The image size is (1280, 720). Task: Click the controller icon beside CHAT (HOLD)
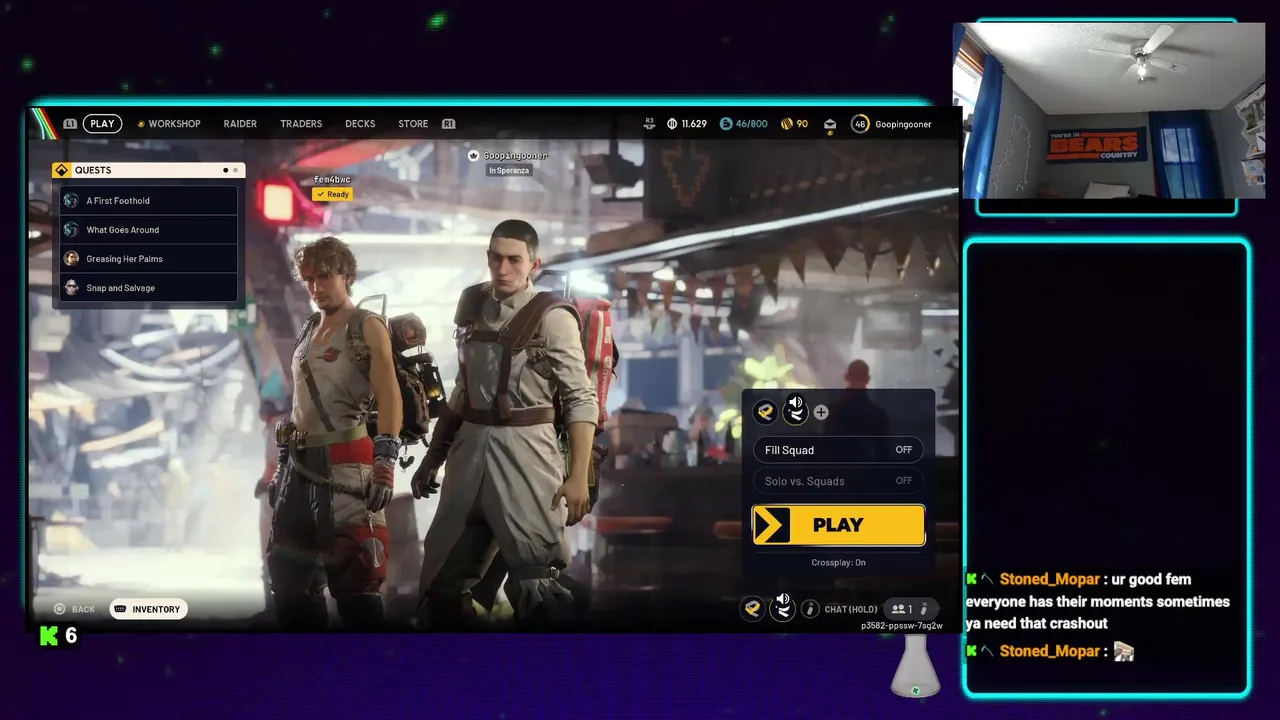click(810, 609)
